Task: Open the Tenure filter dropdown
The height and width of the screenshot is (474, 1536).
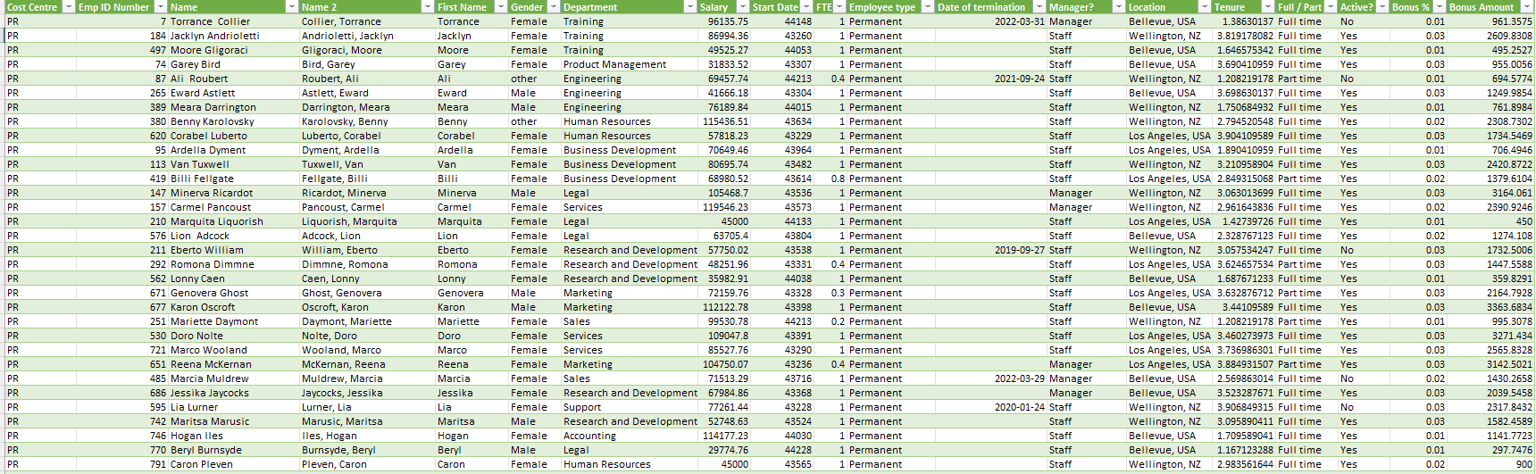Action: (1267, 7)
